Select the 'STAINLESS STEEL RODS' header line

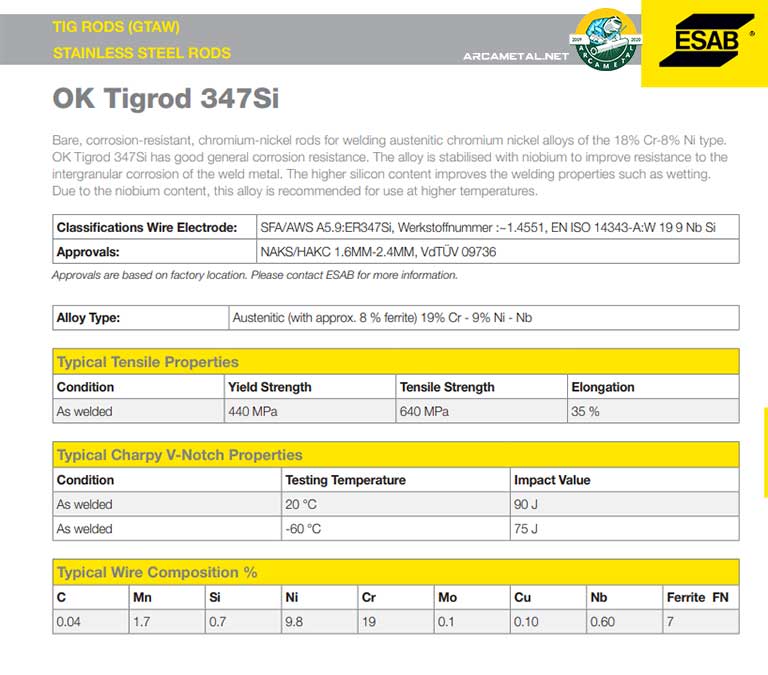coord(142,53)
